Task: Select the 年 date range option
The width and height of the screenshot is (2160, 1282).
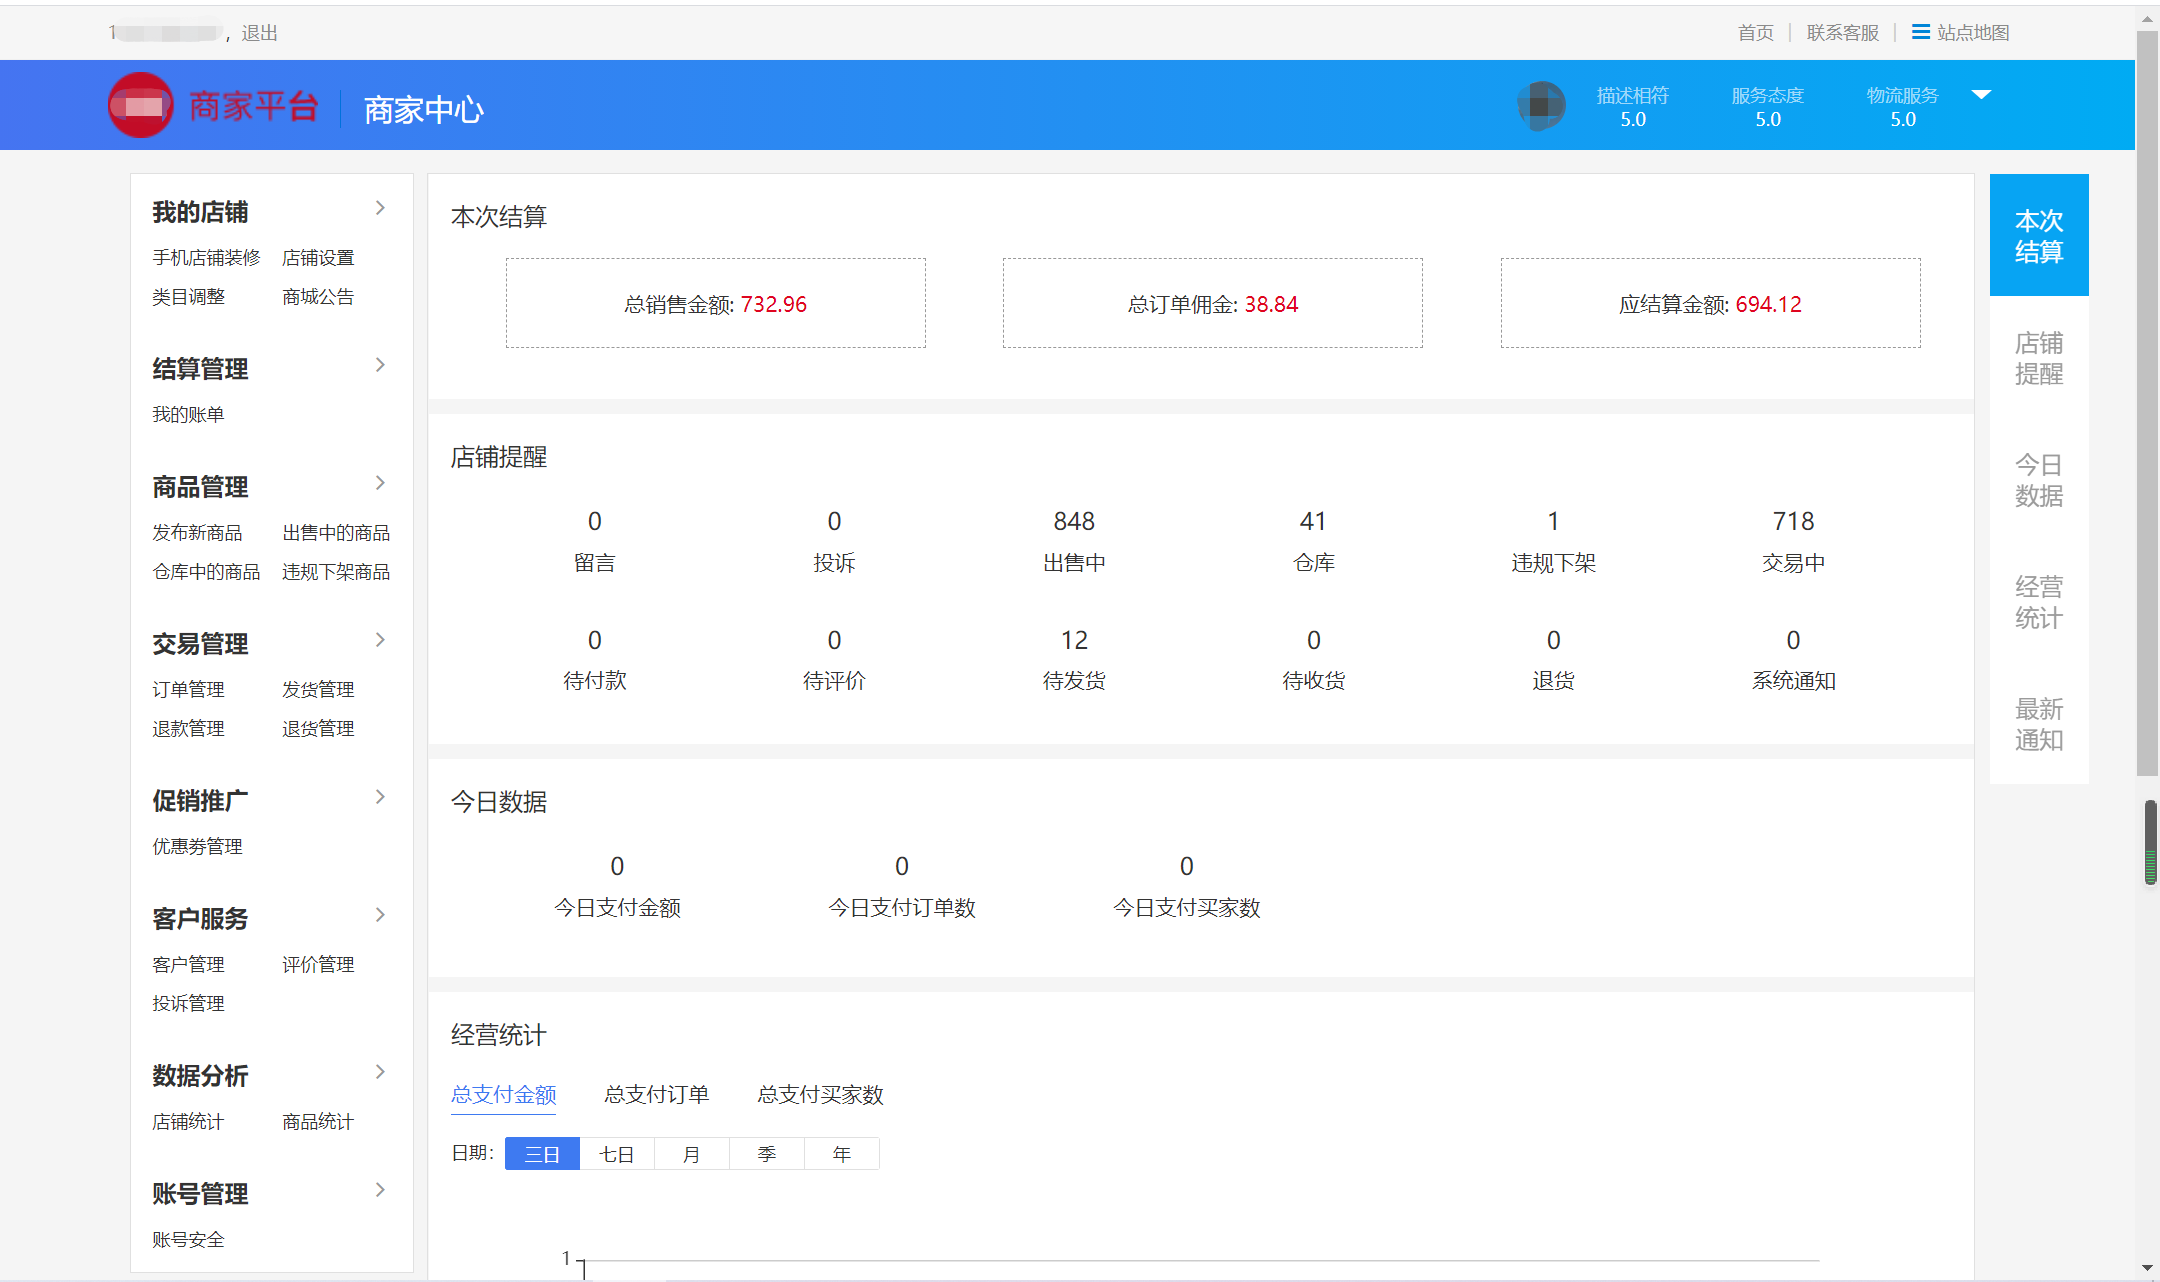Action: 842,1154
